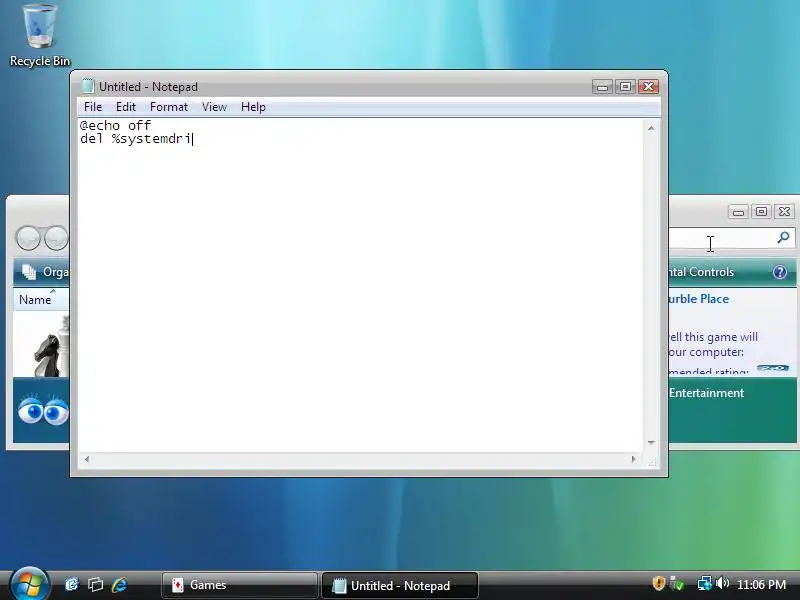Image resolution: width=800 pixels, height=600 pixels.
Task: Open the File menu in Notepad
Action: coord(93,107)
